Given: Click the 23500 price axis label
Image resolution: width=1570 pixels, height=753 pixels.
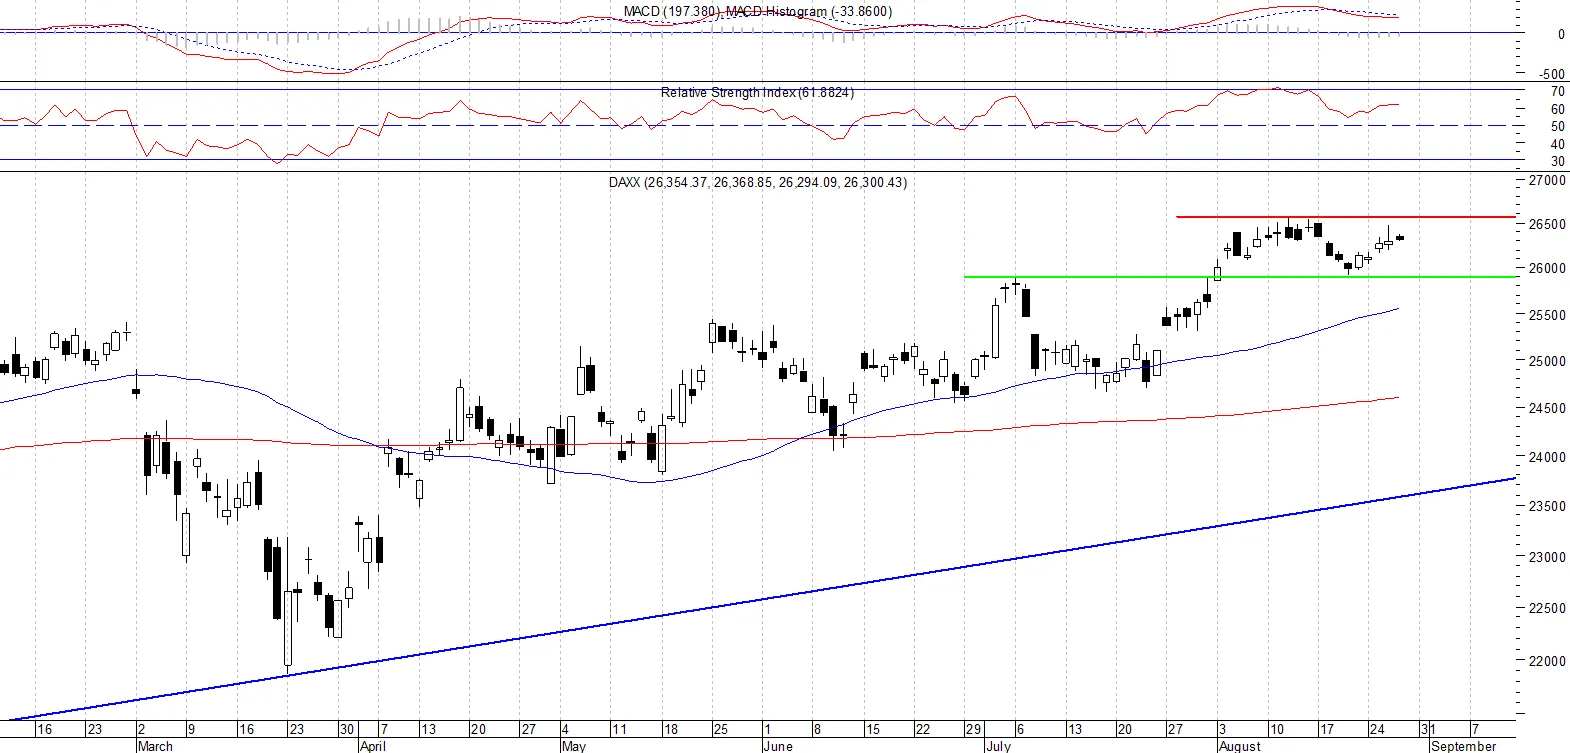Looking at the screenshot, I should click(x=1547, y=506).
